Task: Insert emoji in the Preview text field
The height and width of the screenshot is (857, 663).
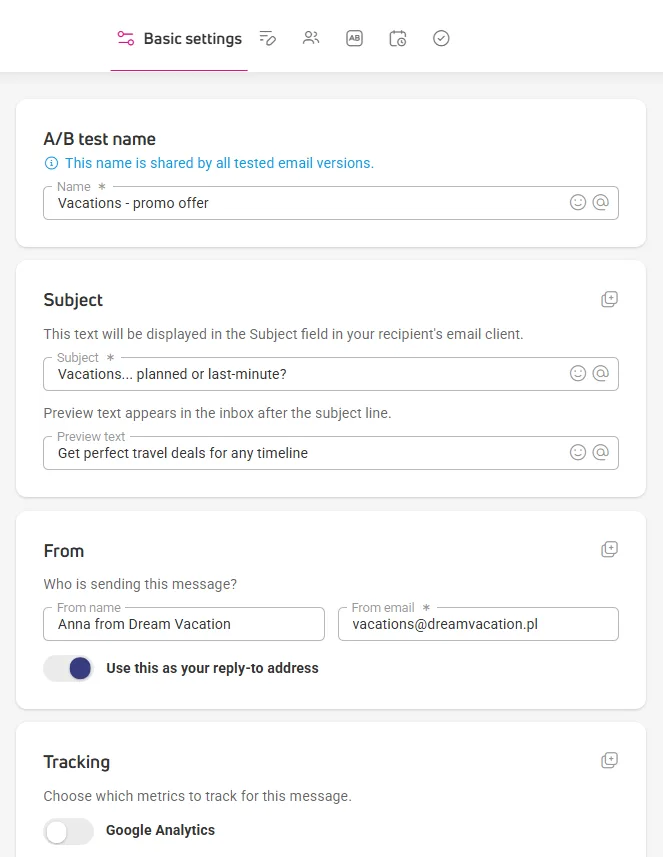Action: [x=578, y=452]
